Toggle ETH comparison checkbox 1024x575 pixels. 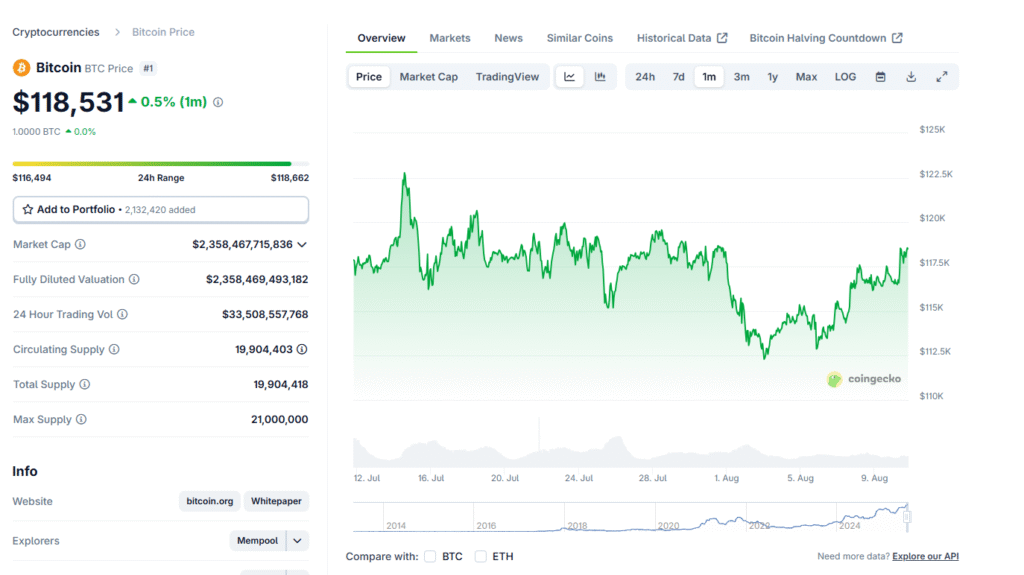[481, 557]
